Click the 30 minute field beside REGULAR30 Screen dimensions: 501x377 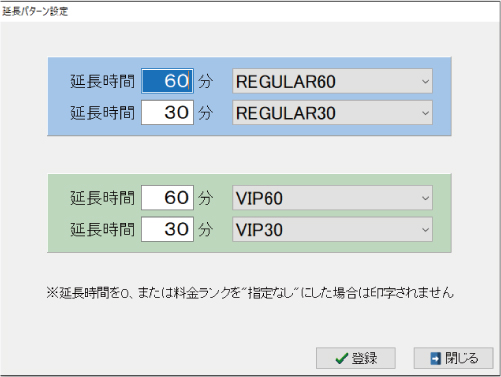tap(167, 113)
